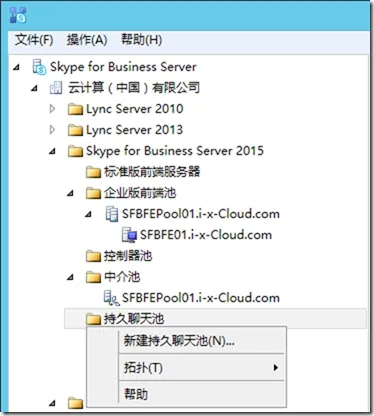Screen dimensions: 374x416
Task: Open the 帮助(H) menu
Action: tap(141, 40)
